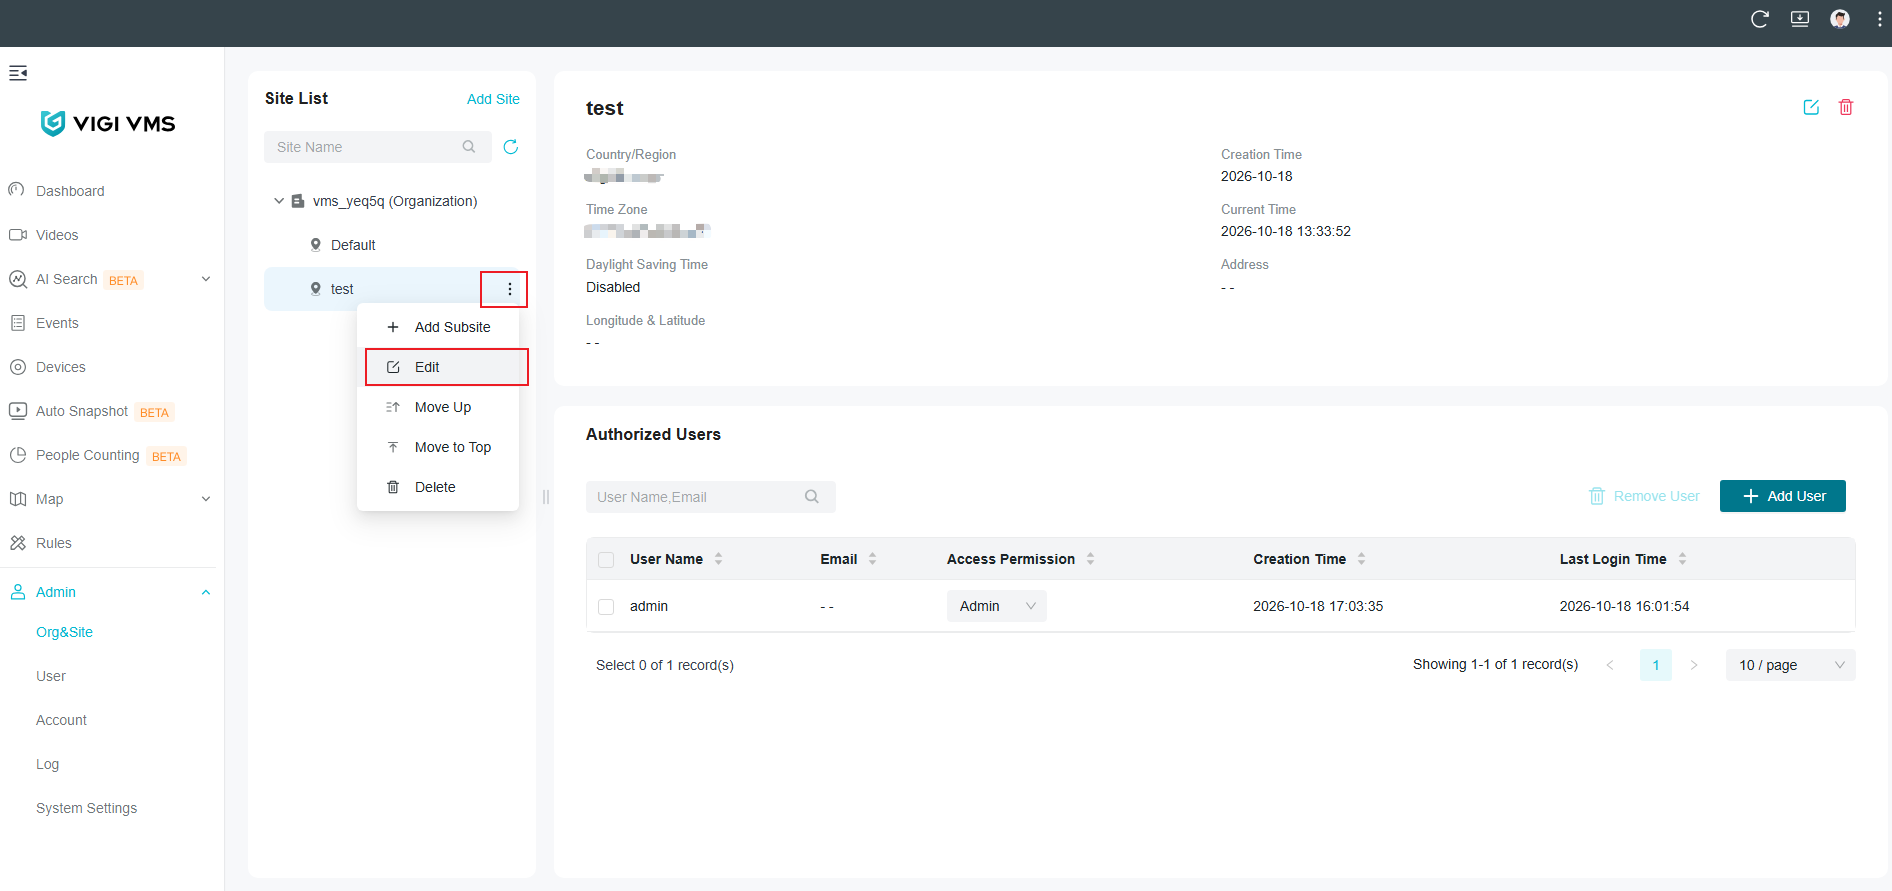The width and height of the screenshot is (1892, 891).
Task: Click the Site Name search magnifier
Action: 469,147
